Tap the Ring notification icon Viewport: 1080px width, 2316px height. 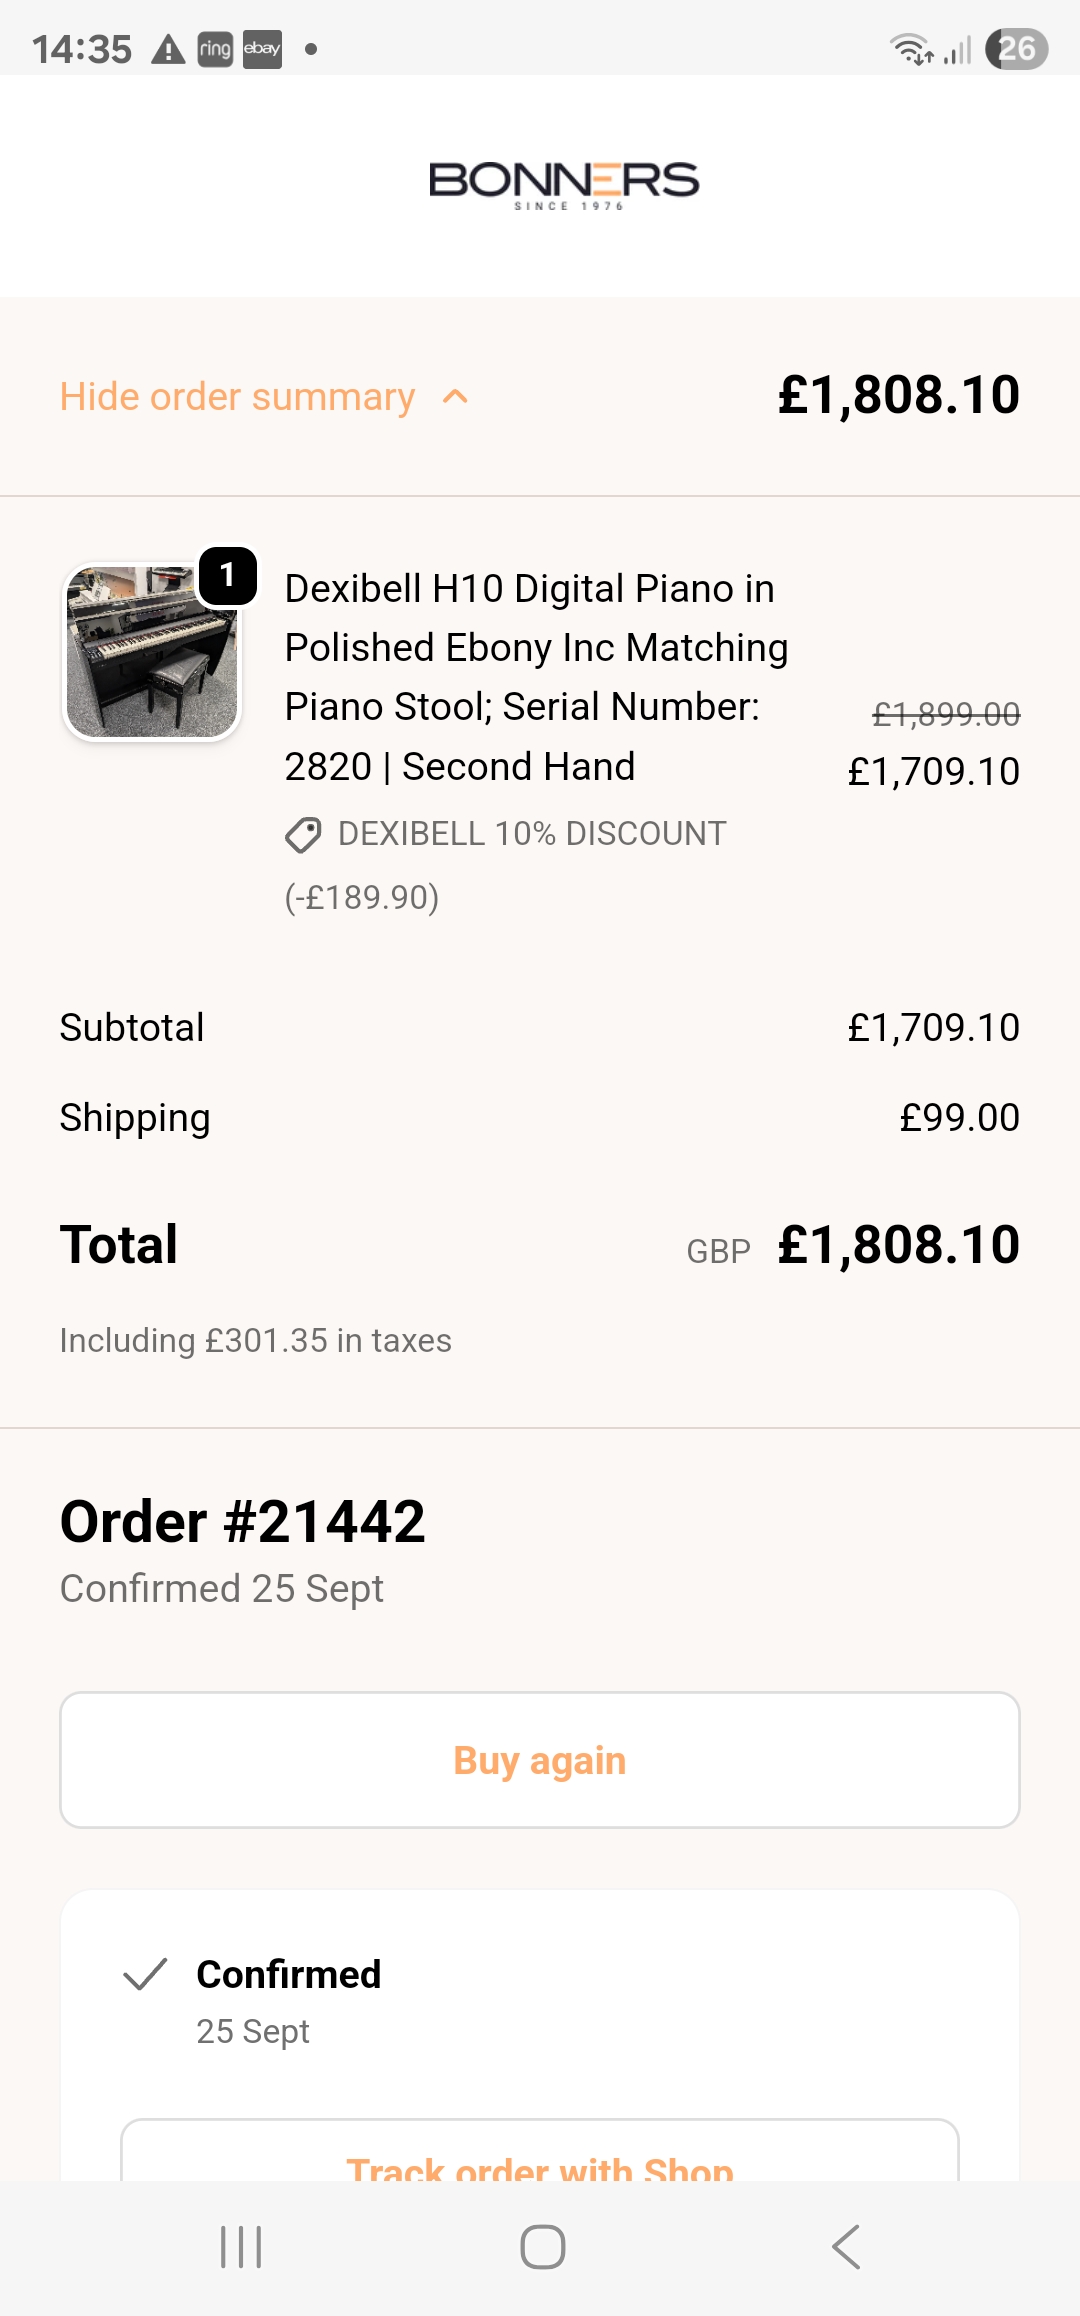[215, 49]
